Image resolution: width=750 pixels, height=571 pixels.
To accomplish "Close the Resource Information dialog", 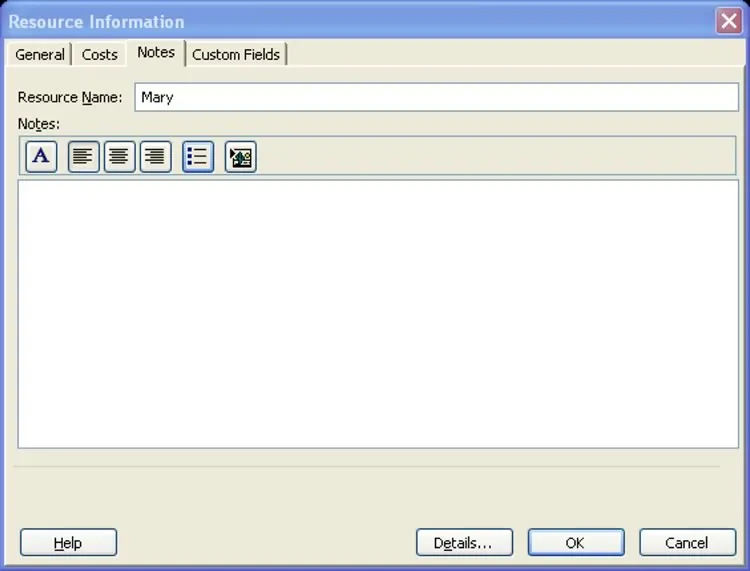I will tap(728, 21).
